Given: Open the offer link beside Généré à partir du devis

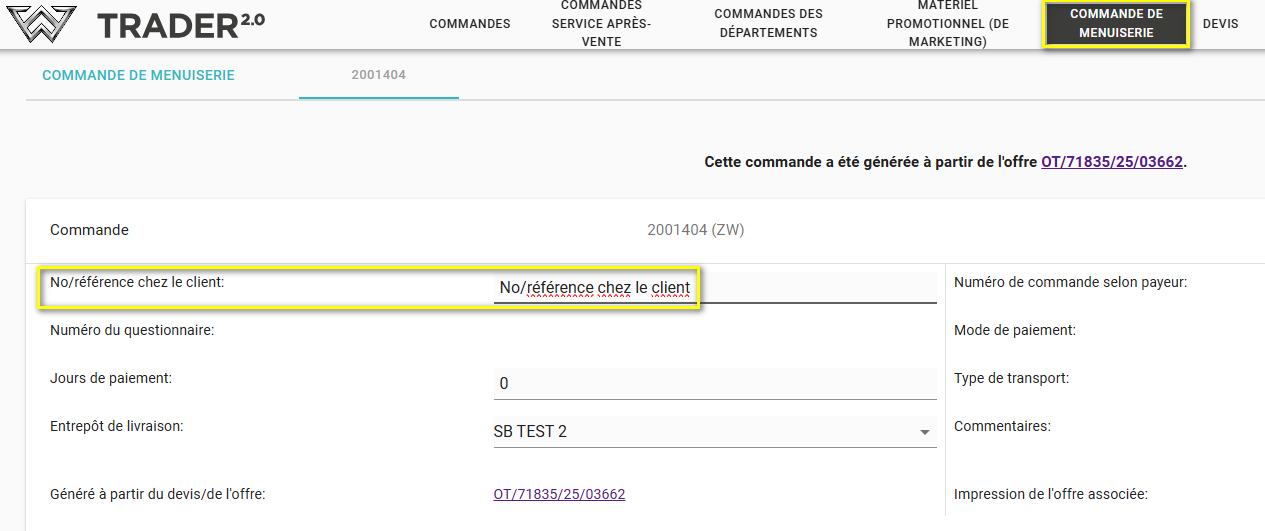Looking at the screenshot, I should point(559,494).
